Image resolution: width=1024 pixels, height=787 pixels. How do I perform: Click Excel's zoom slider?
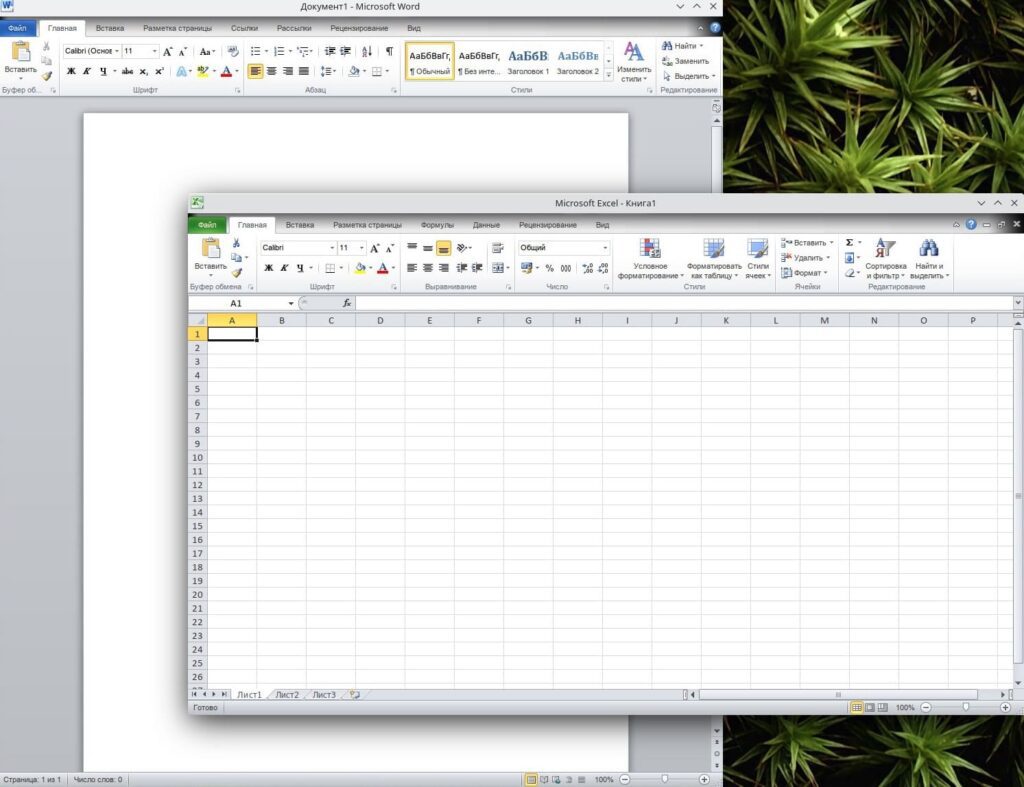pos(965,707)
